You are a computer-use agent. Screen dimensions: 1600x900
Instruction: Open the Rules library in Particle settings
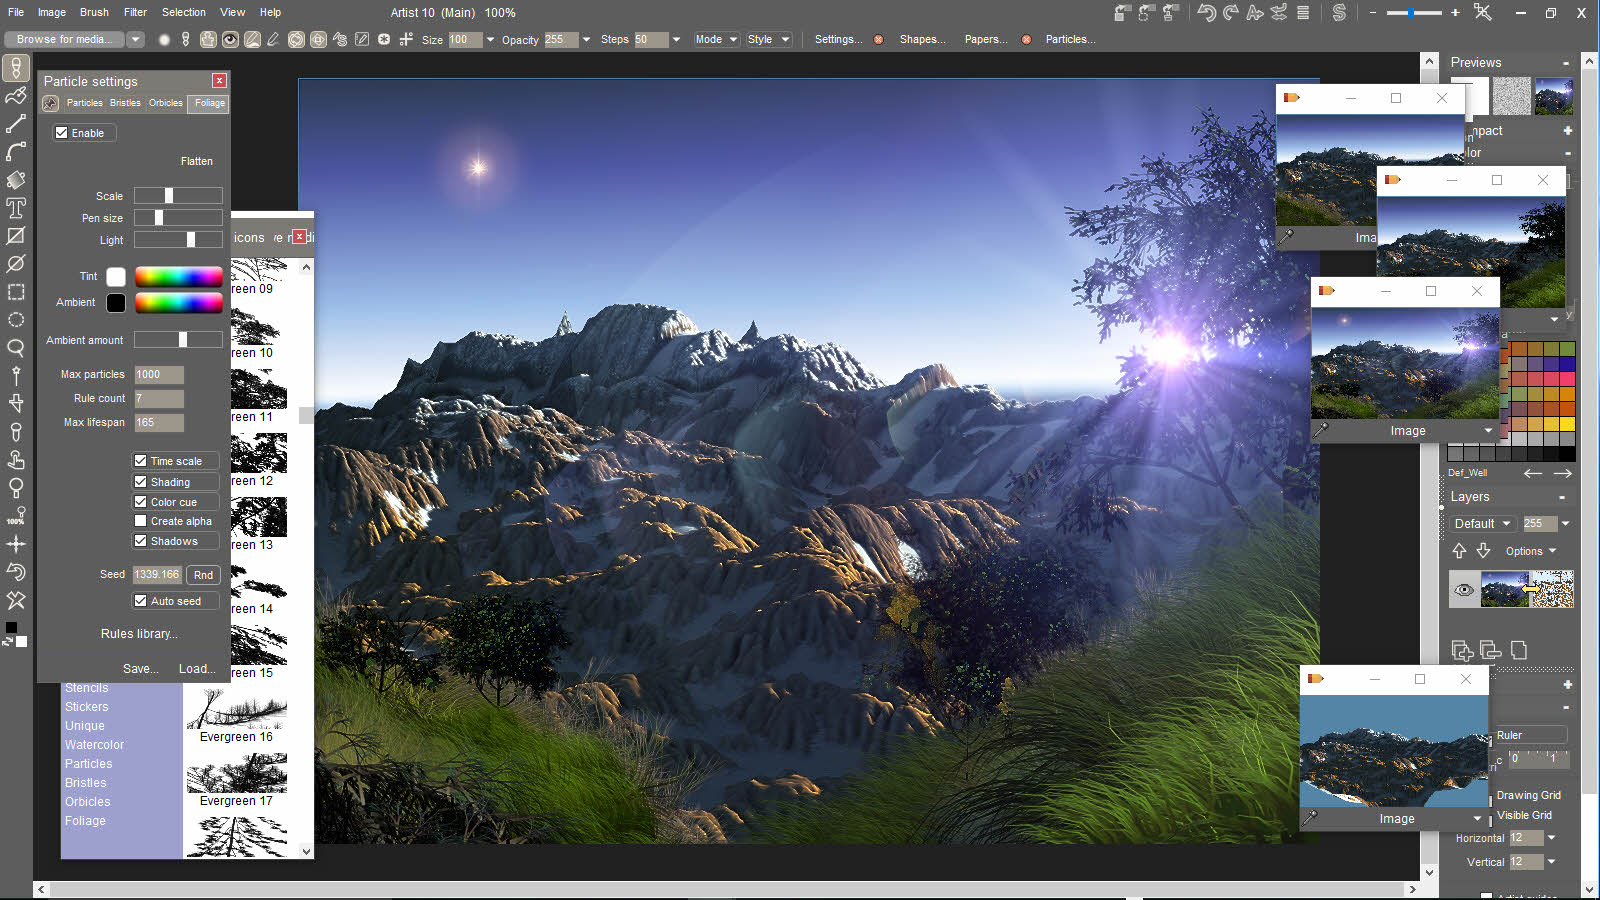[x=137, y=633]
